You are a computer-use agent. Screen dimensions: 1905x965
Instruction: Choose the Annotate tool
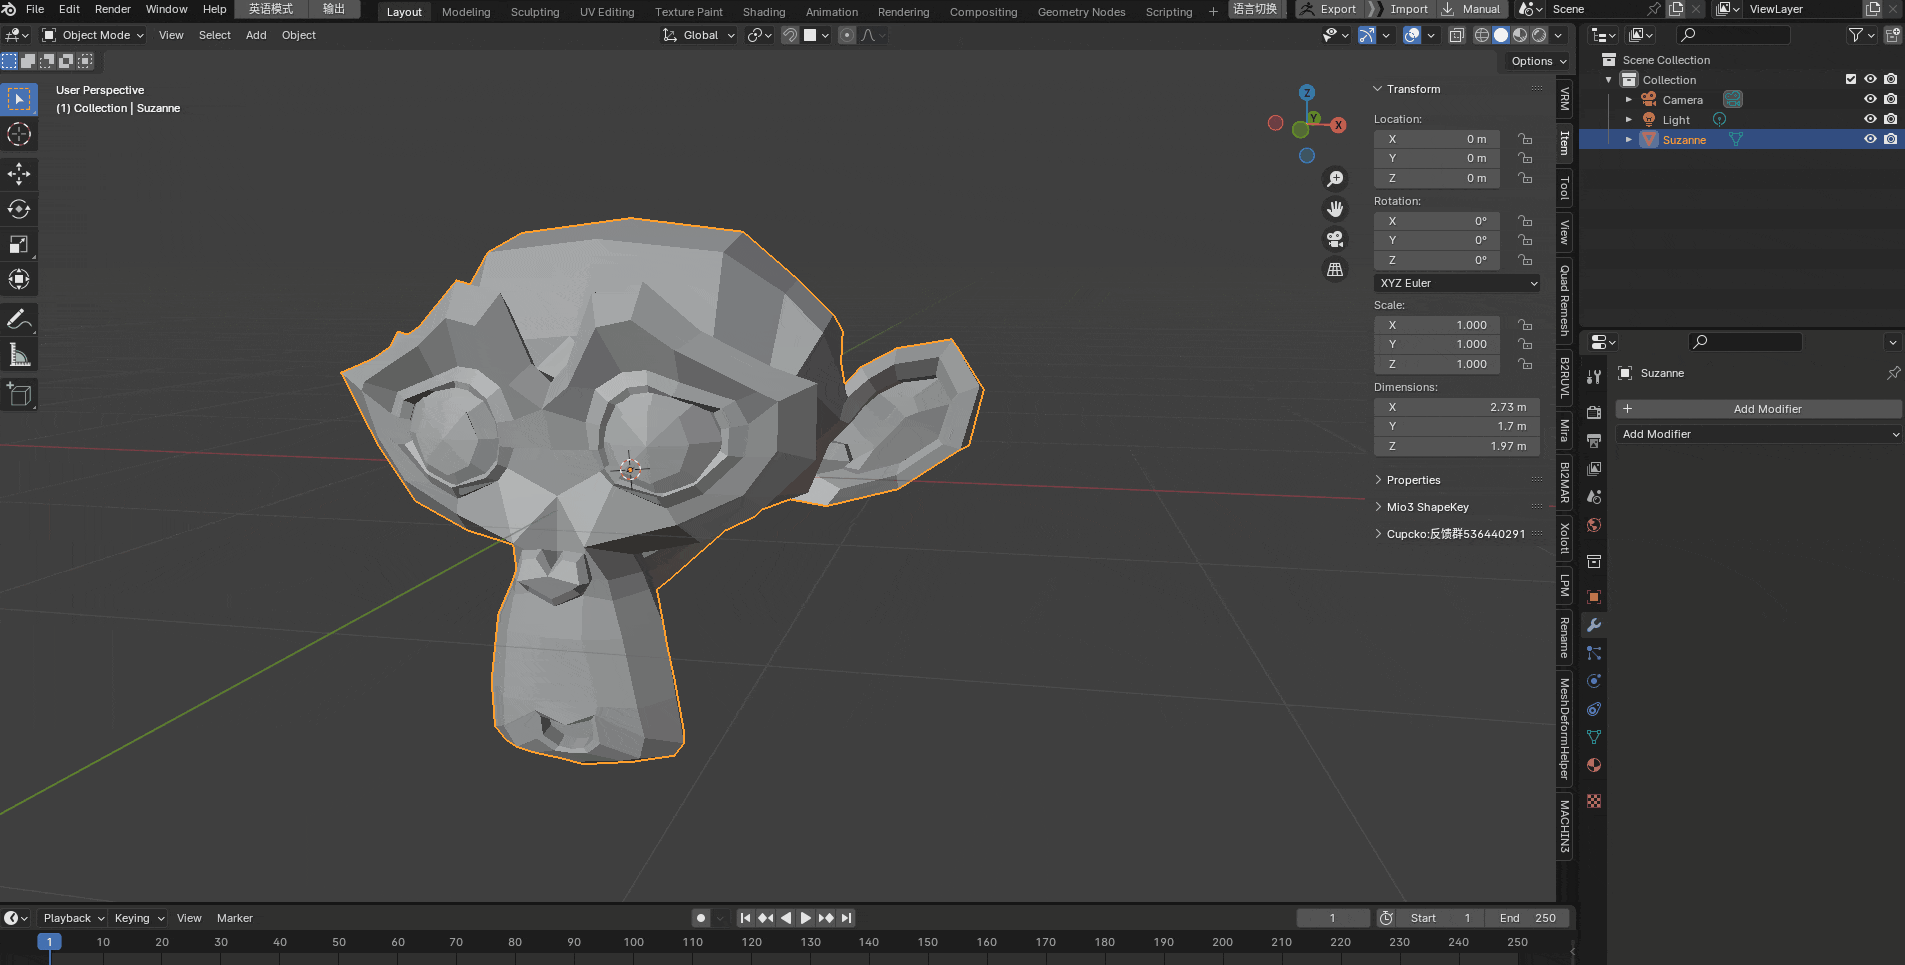(19, 320)
